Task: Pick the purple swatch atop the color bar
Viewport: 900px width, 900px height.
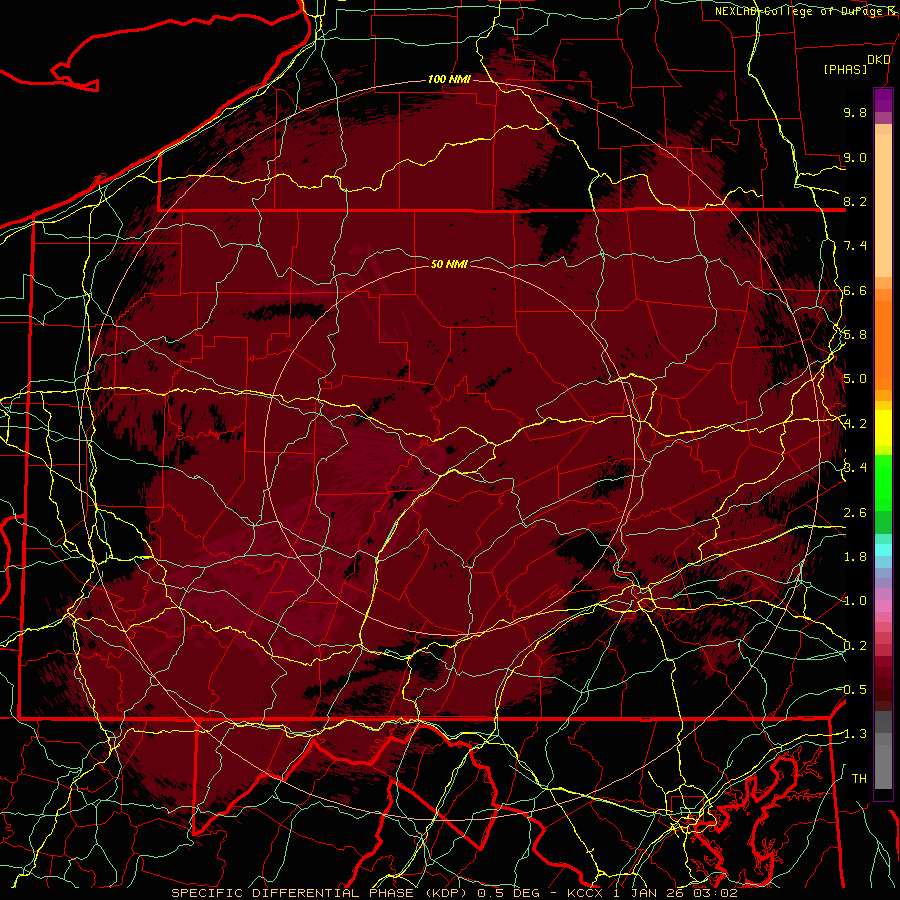Action: (x=883, y=100)
